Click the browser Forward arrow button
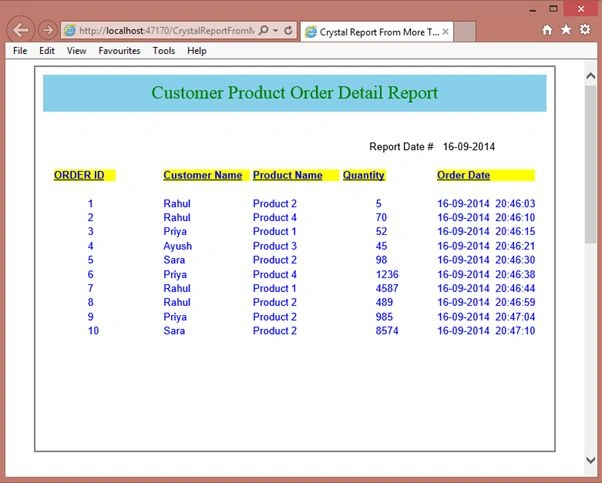 tap(47, 30)
